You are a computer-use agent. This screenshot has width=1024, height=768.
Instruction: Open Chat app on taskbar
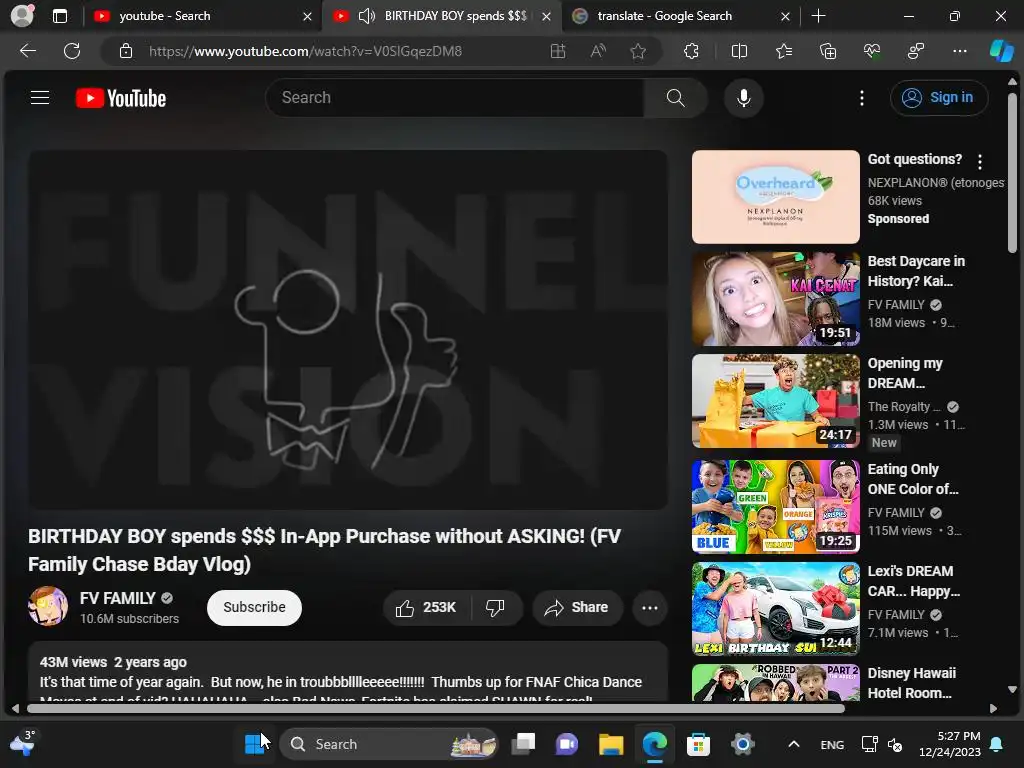pos(567,744)
